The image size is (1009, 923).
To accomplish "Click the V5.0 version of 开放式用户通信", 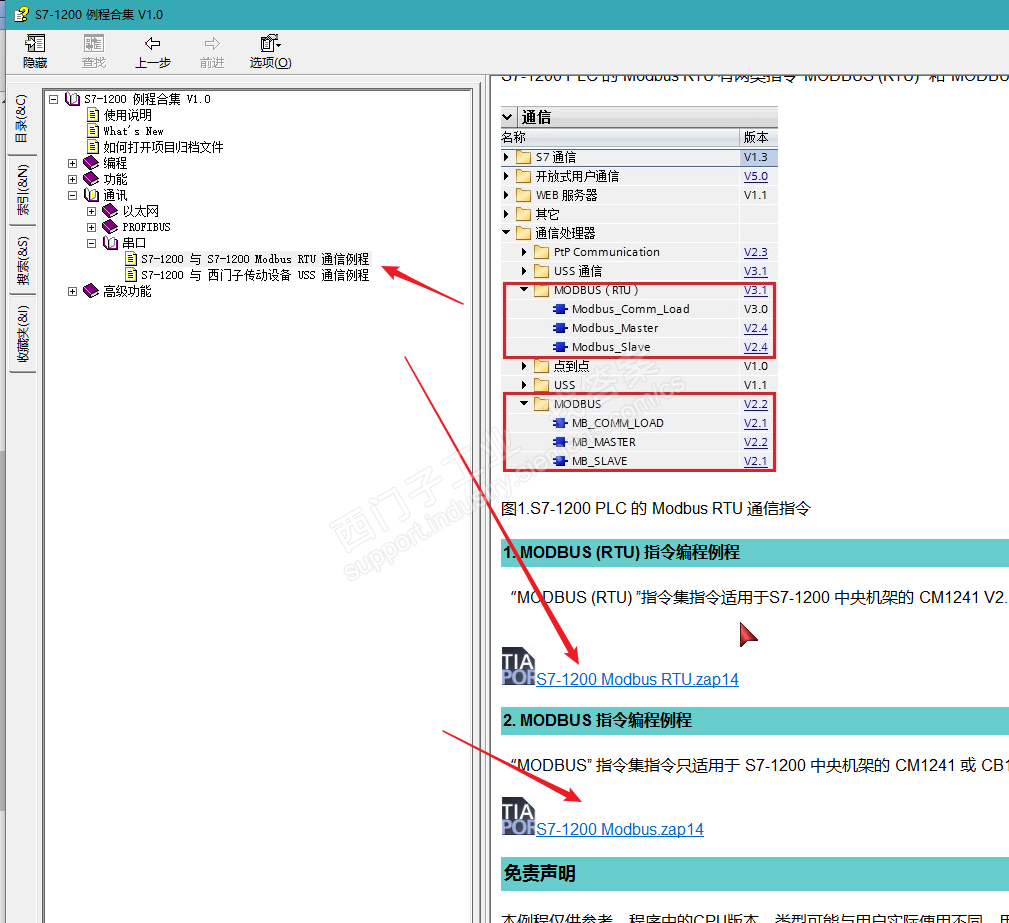I will pos(755,176).
